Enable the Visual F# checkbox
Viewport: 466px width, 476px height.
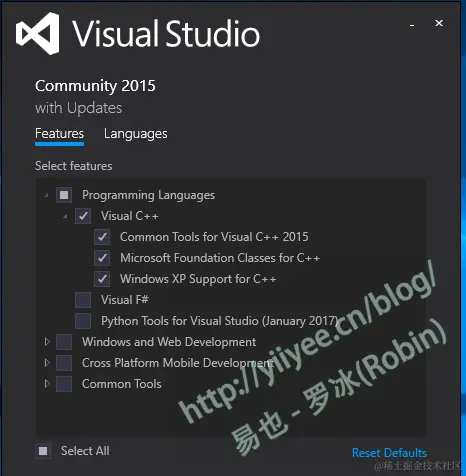(x=83, y=300)
